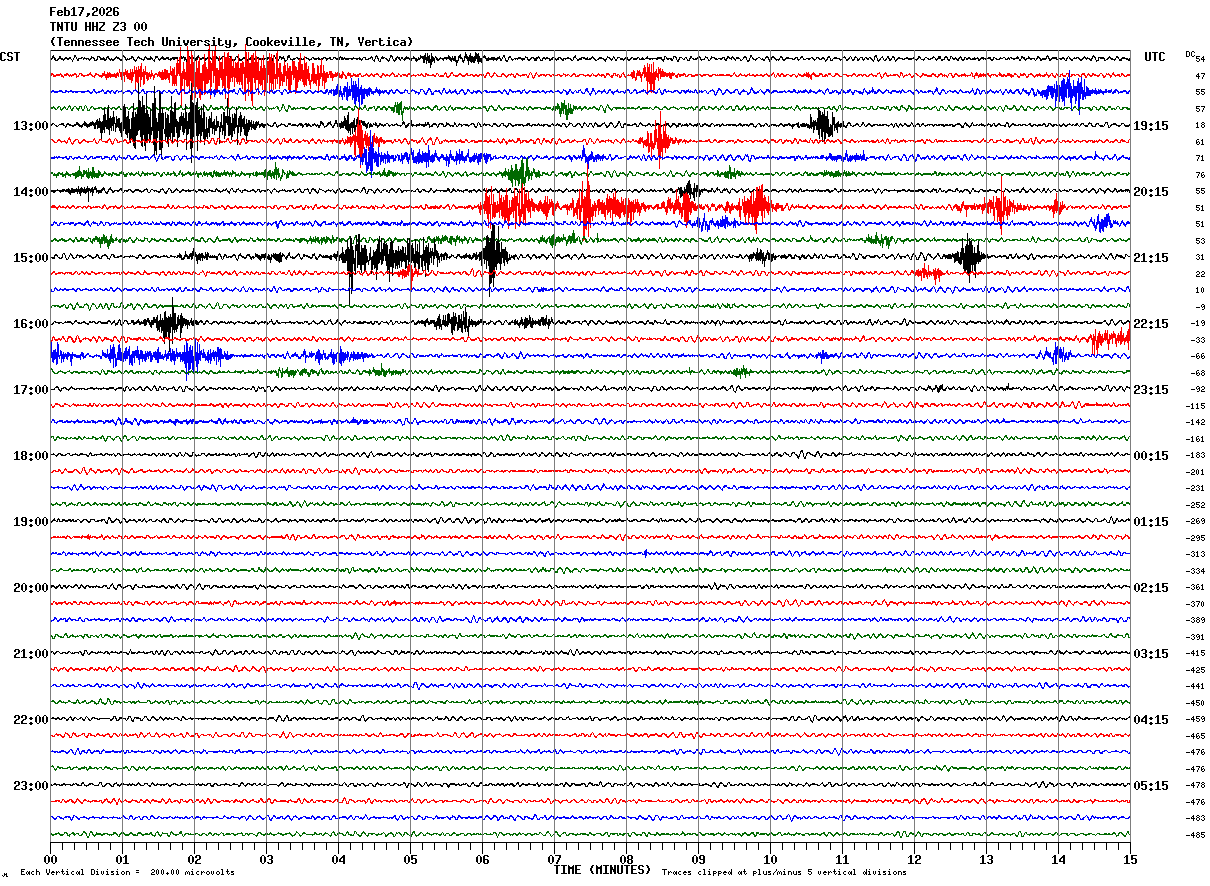The width and height of the screenshot is (1210, 886).
Task: Click the Feb17,2026 date label
Action: click(x=84, y=12)
